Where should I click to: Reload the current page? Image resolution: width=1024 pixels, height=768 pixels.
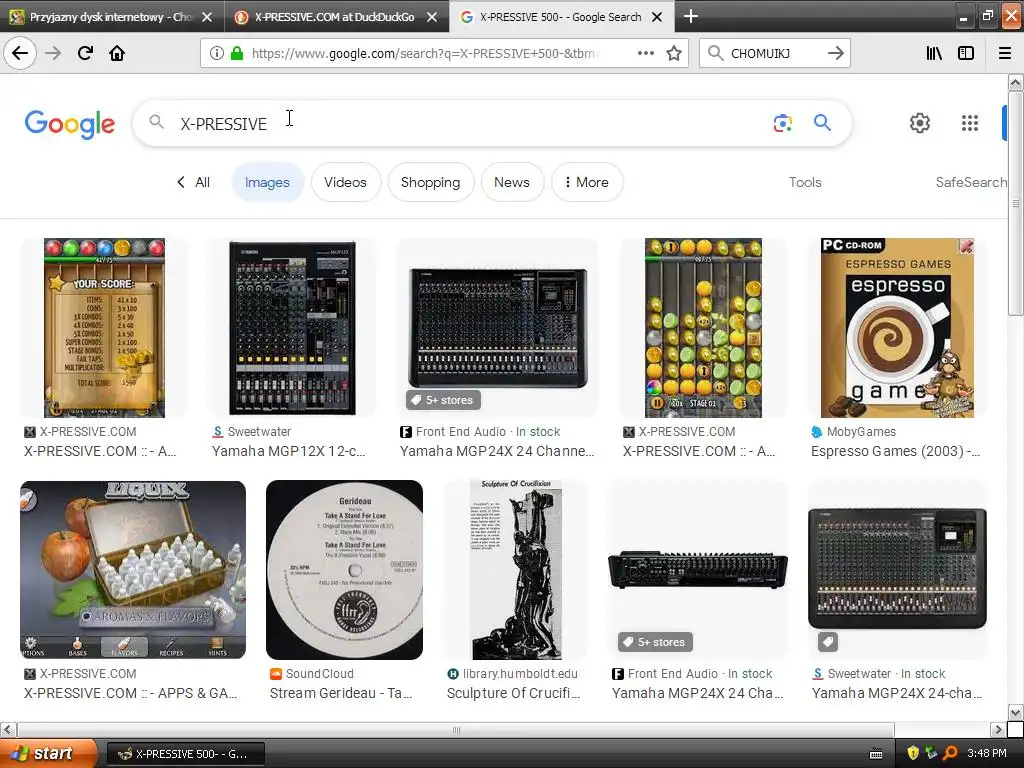point(85,53)
